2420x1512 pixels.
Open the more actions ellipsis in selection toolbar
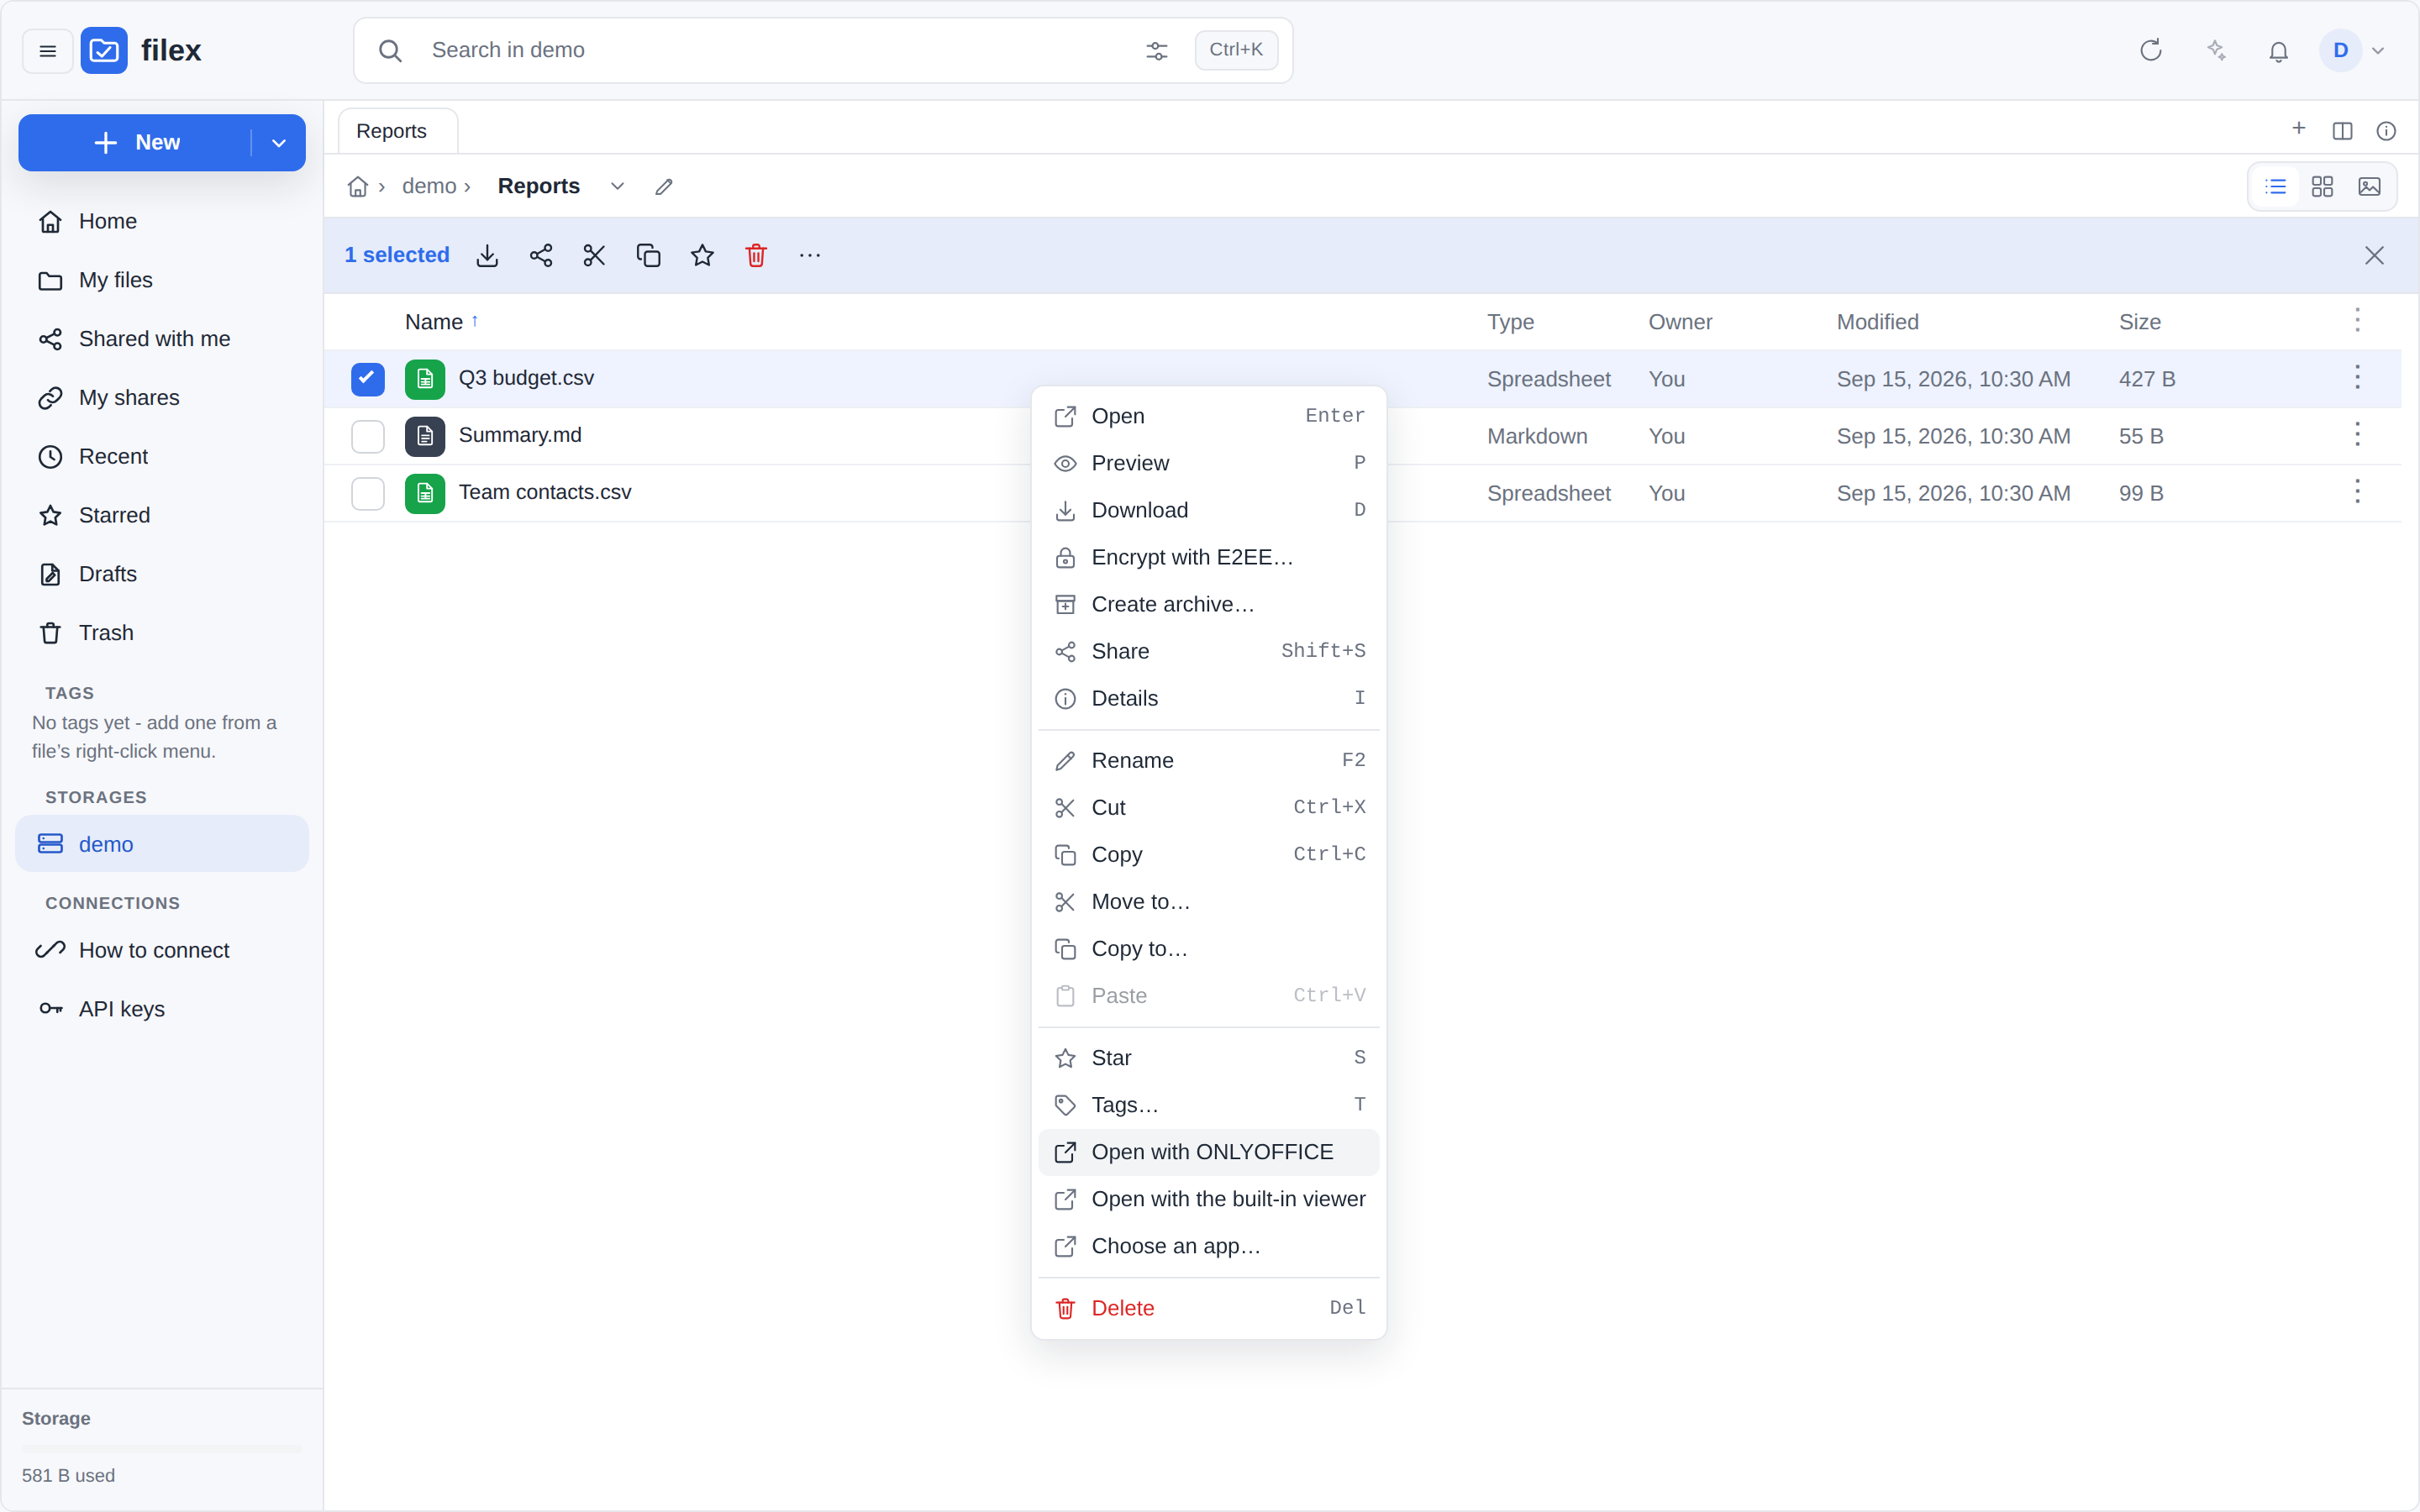(x=810, y=256)
